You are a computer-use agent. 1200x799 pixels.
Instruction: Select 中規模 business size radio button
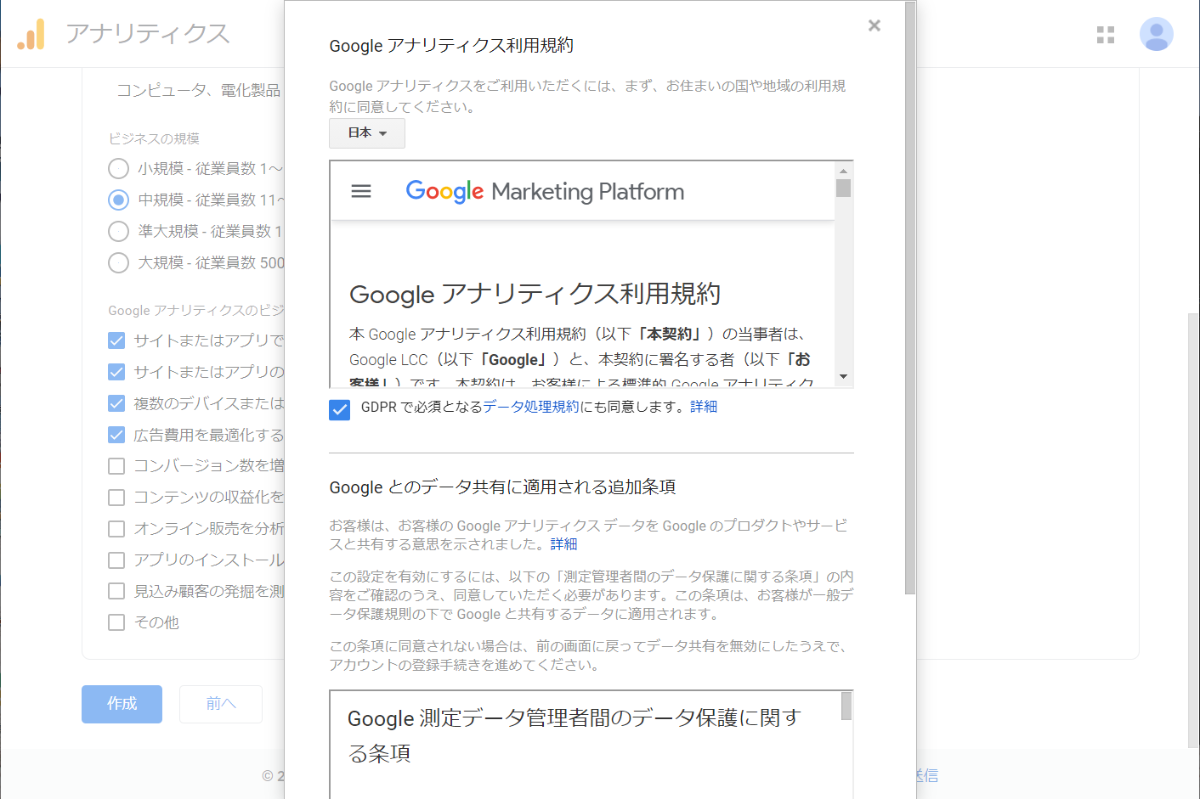pos(118,199)
